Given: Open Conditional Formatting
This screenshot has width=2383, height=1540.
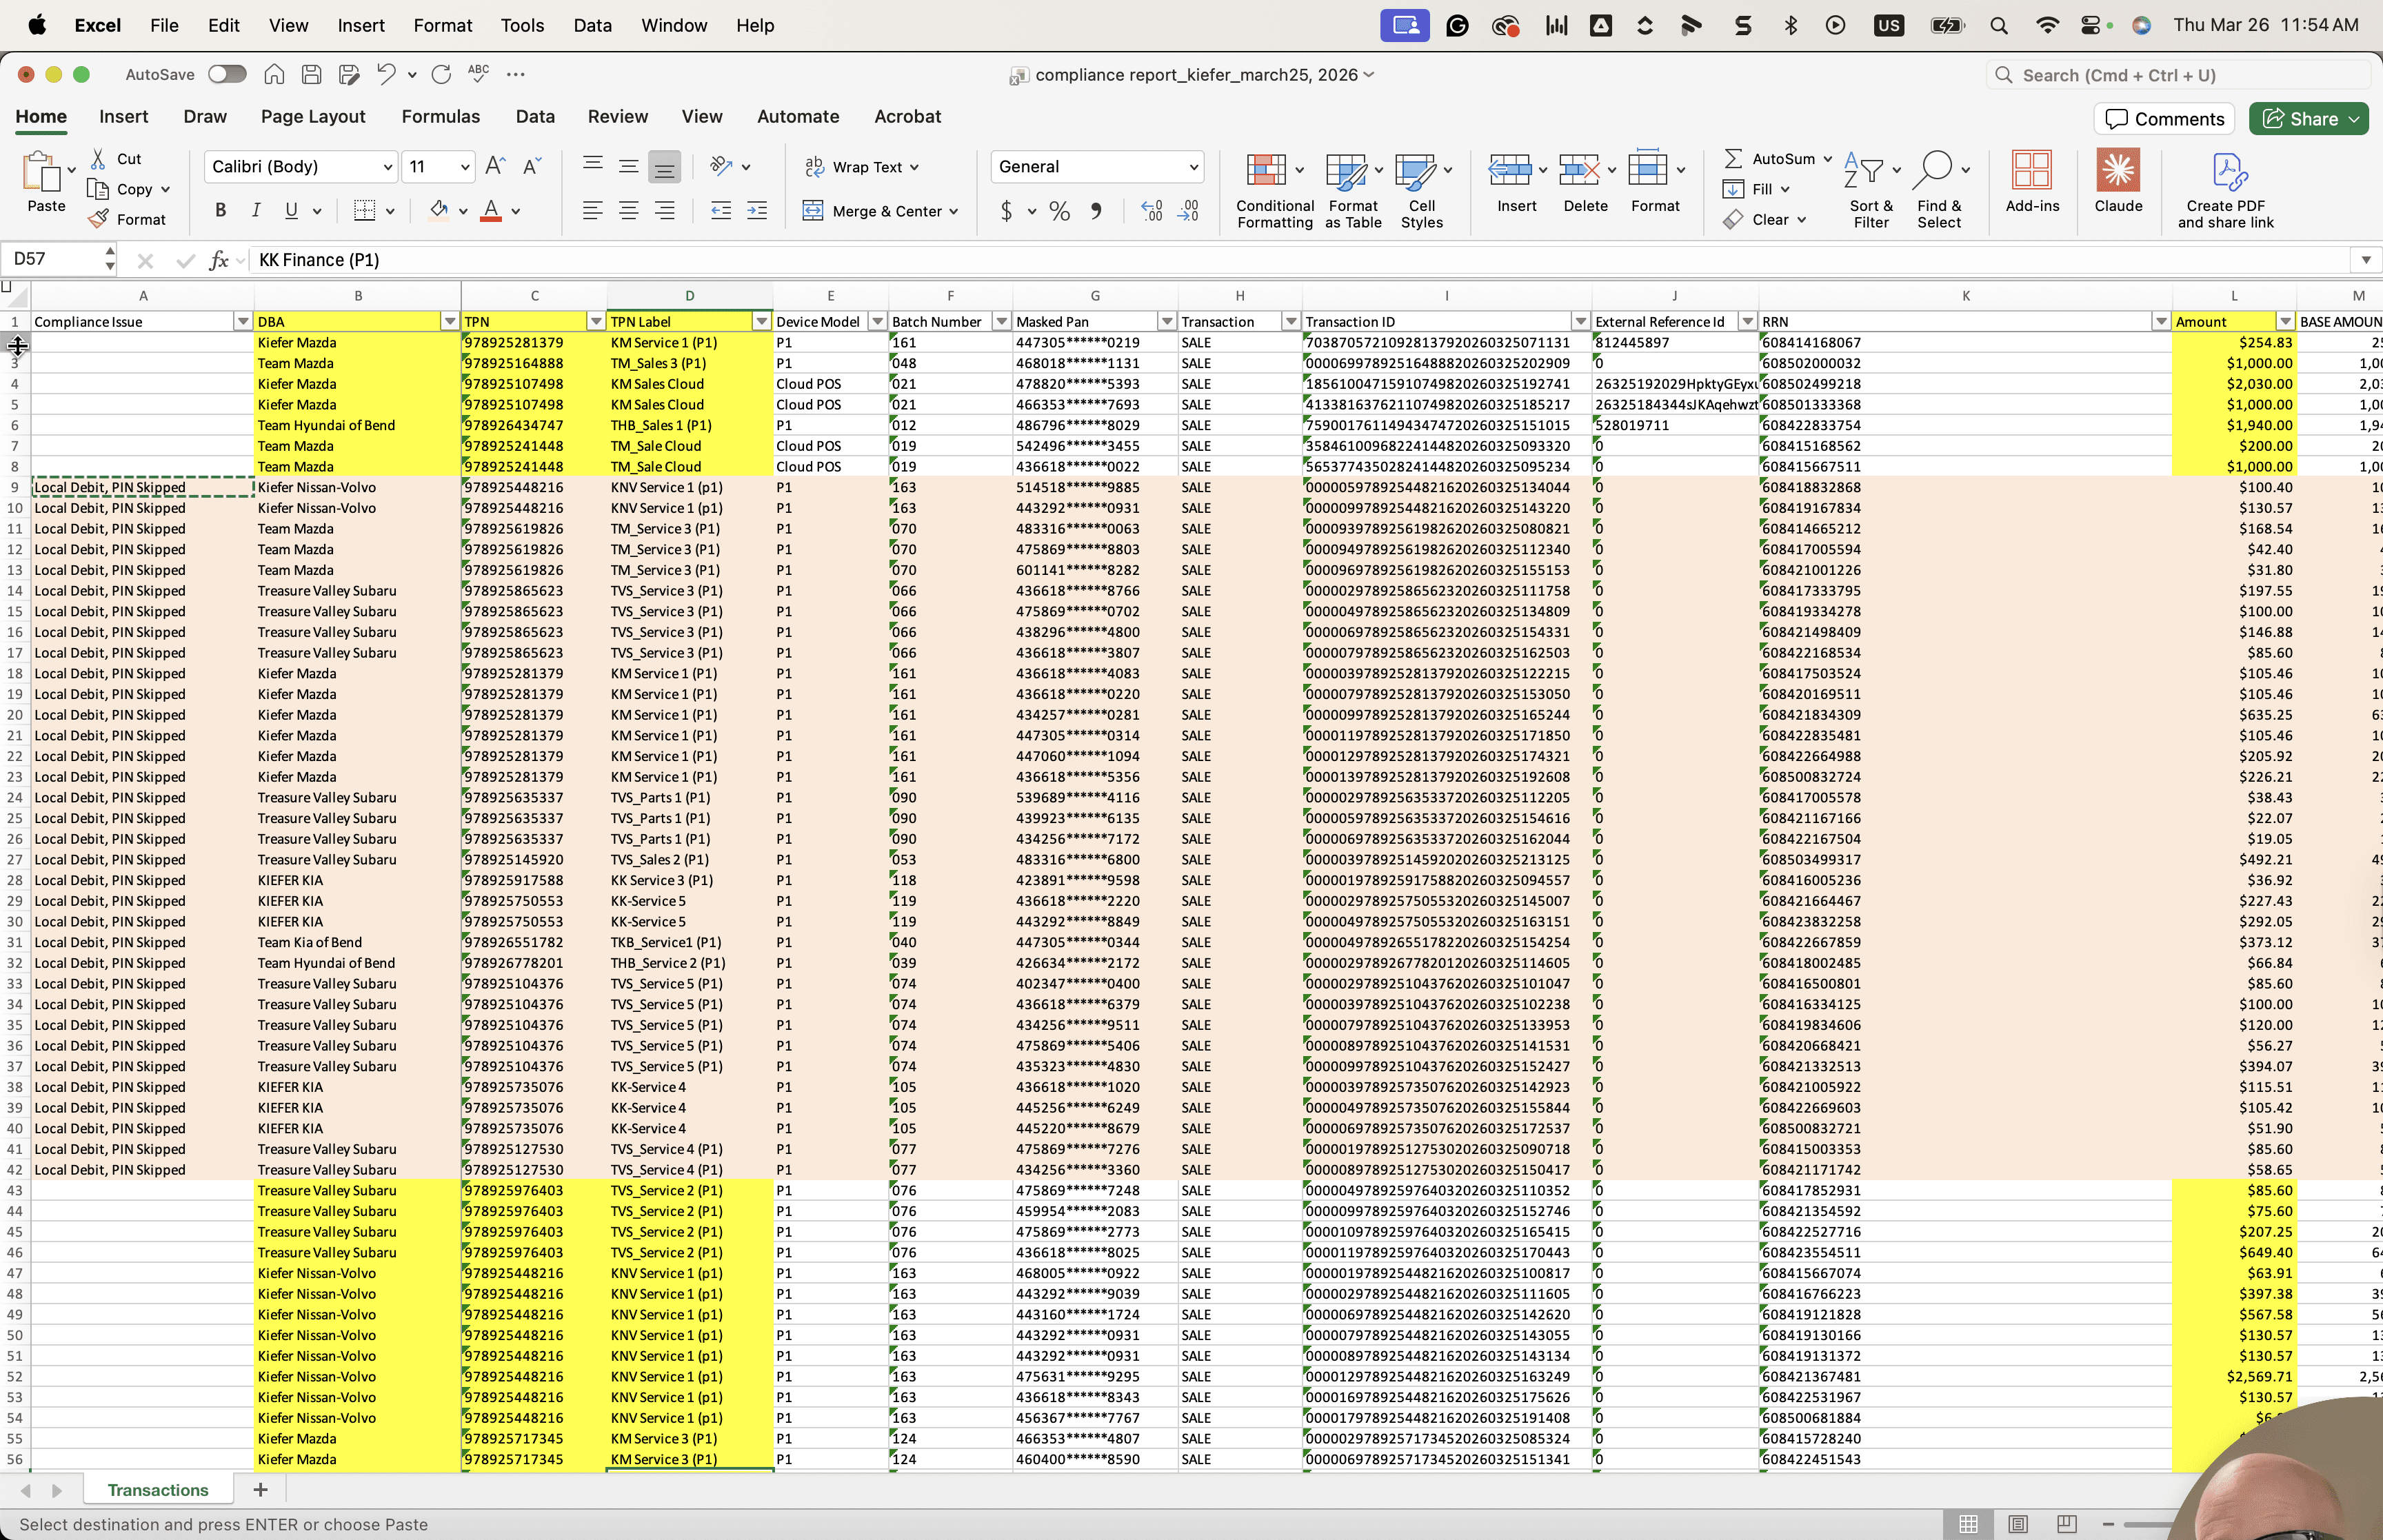Looking at the screenshot, I should pos(1274,190).
